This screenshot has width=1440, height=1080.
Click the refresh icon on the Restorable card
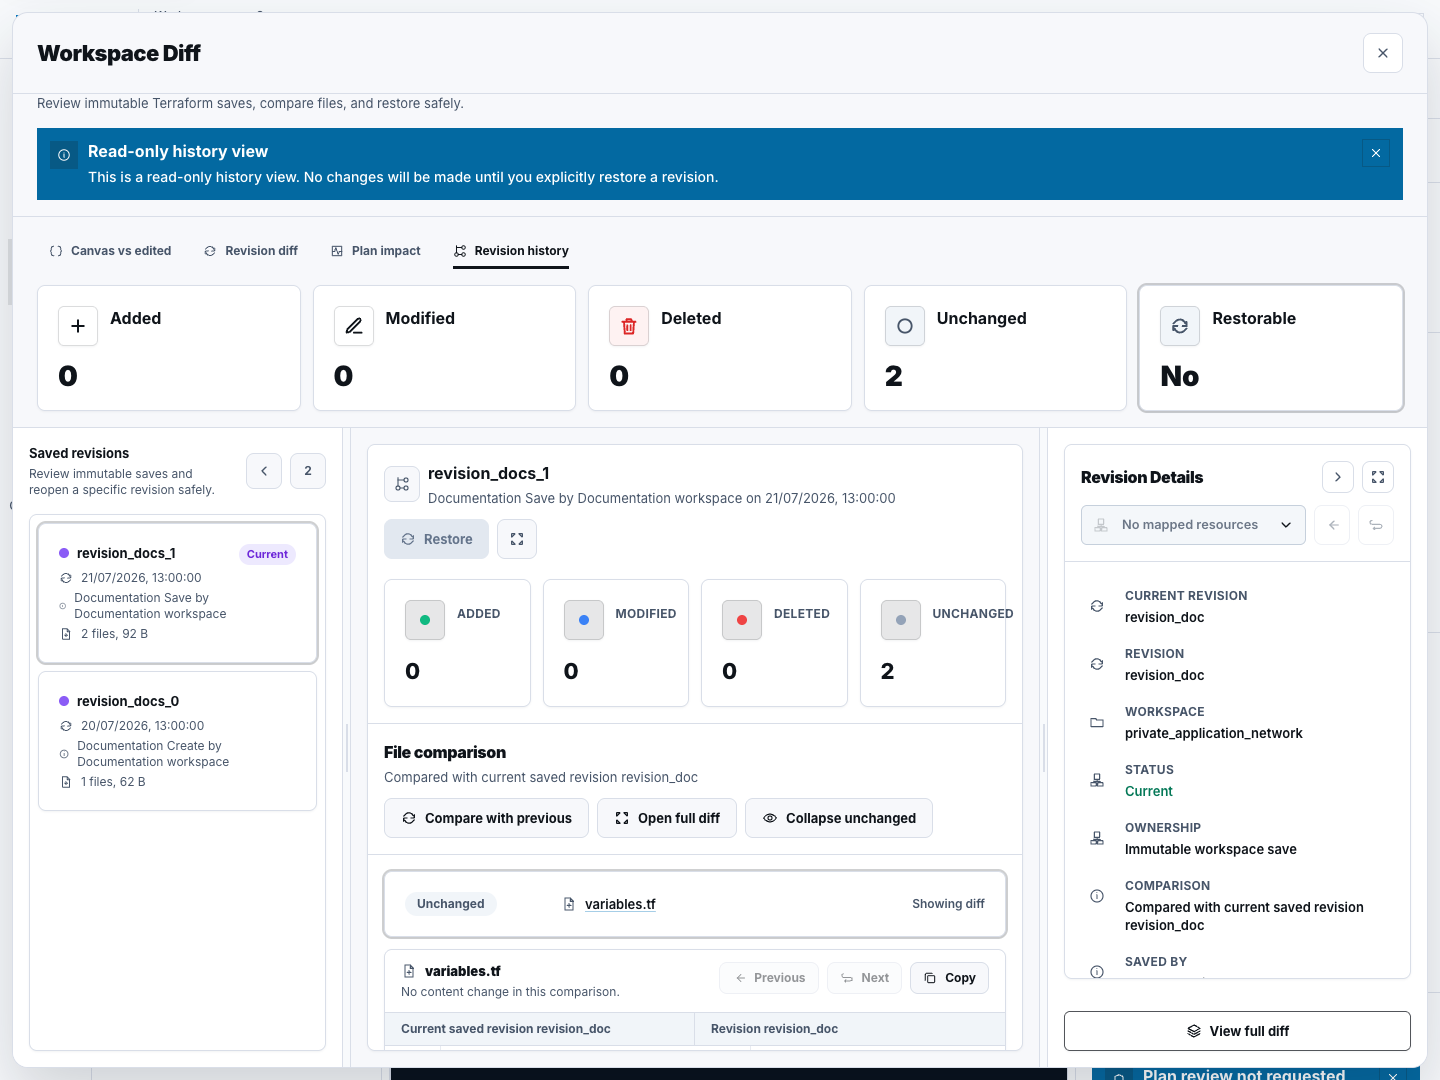(x=1180, y=326)
